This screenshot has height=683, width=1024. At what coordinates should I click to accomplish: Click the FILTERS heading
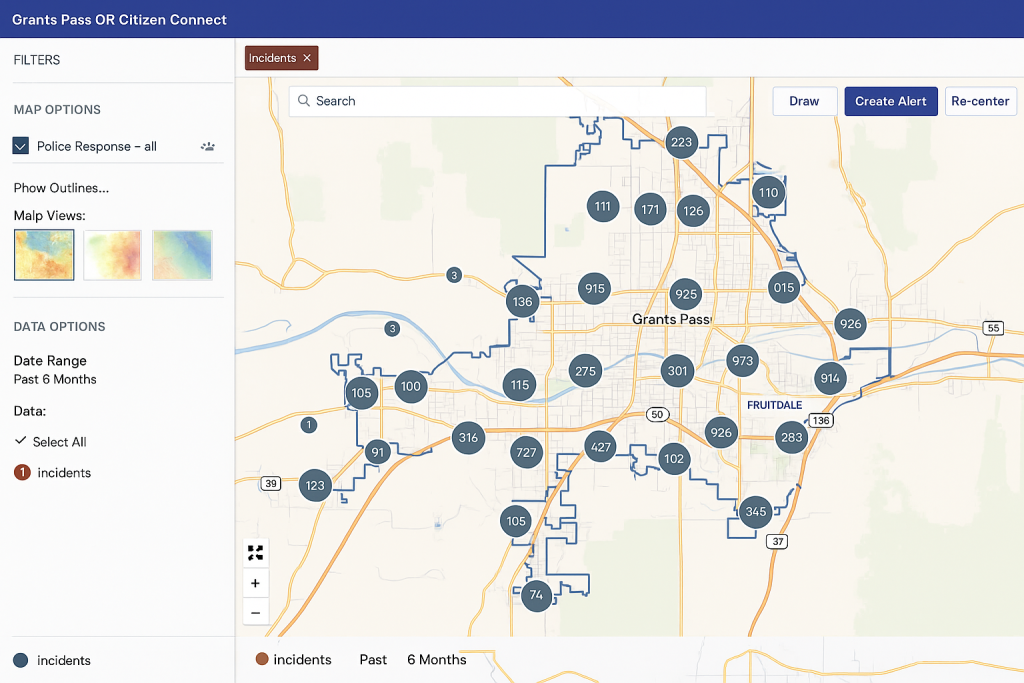point(37,60)
